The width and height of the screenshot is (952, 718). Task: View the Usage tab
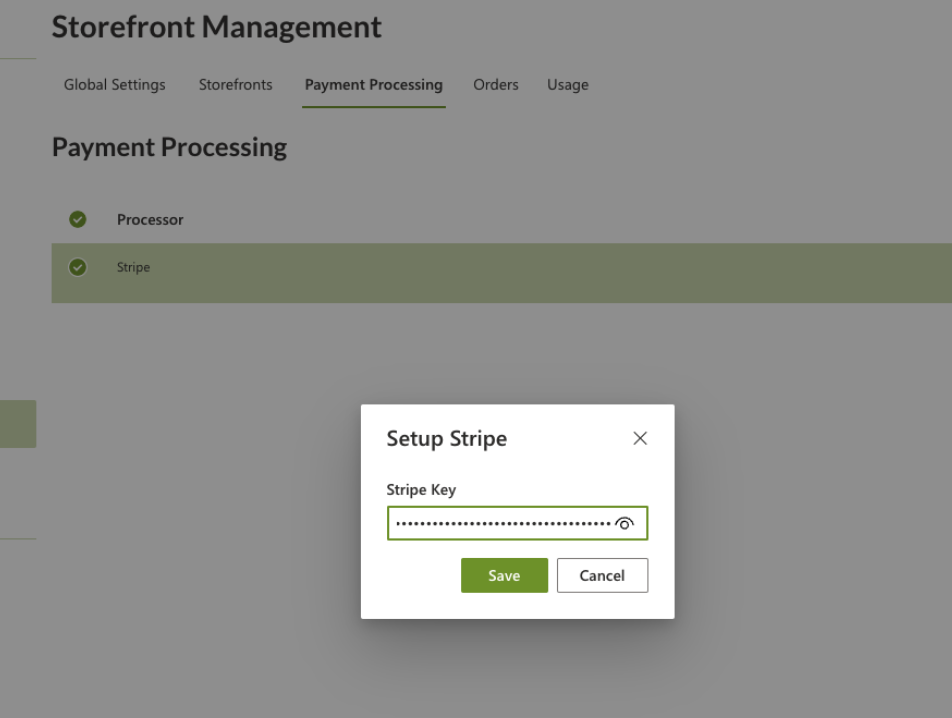pos(568,85)
